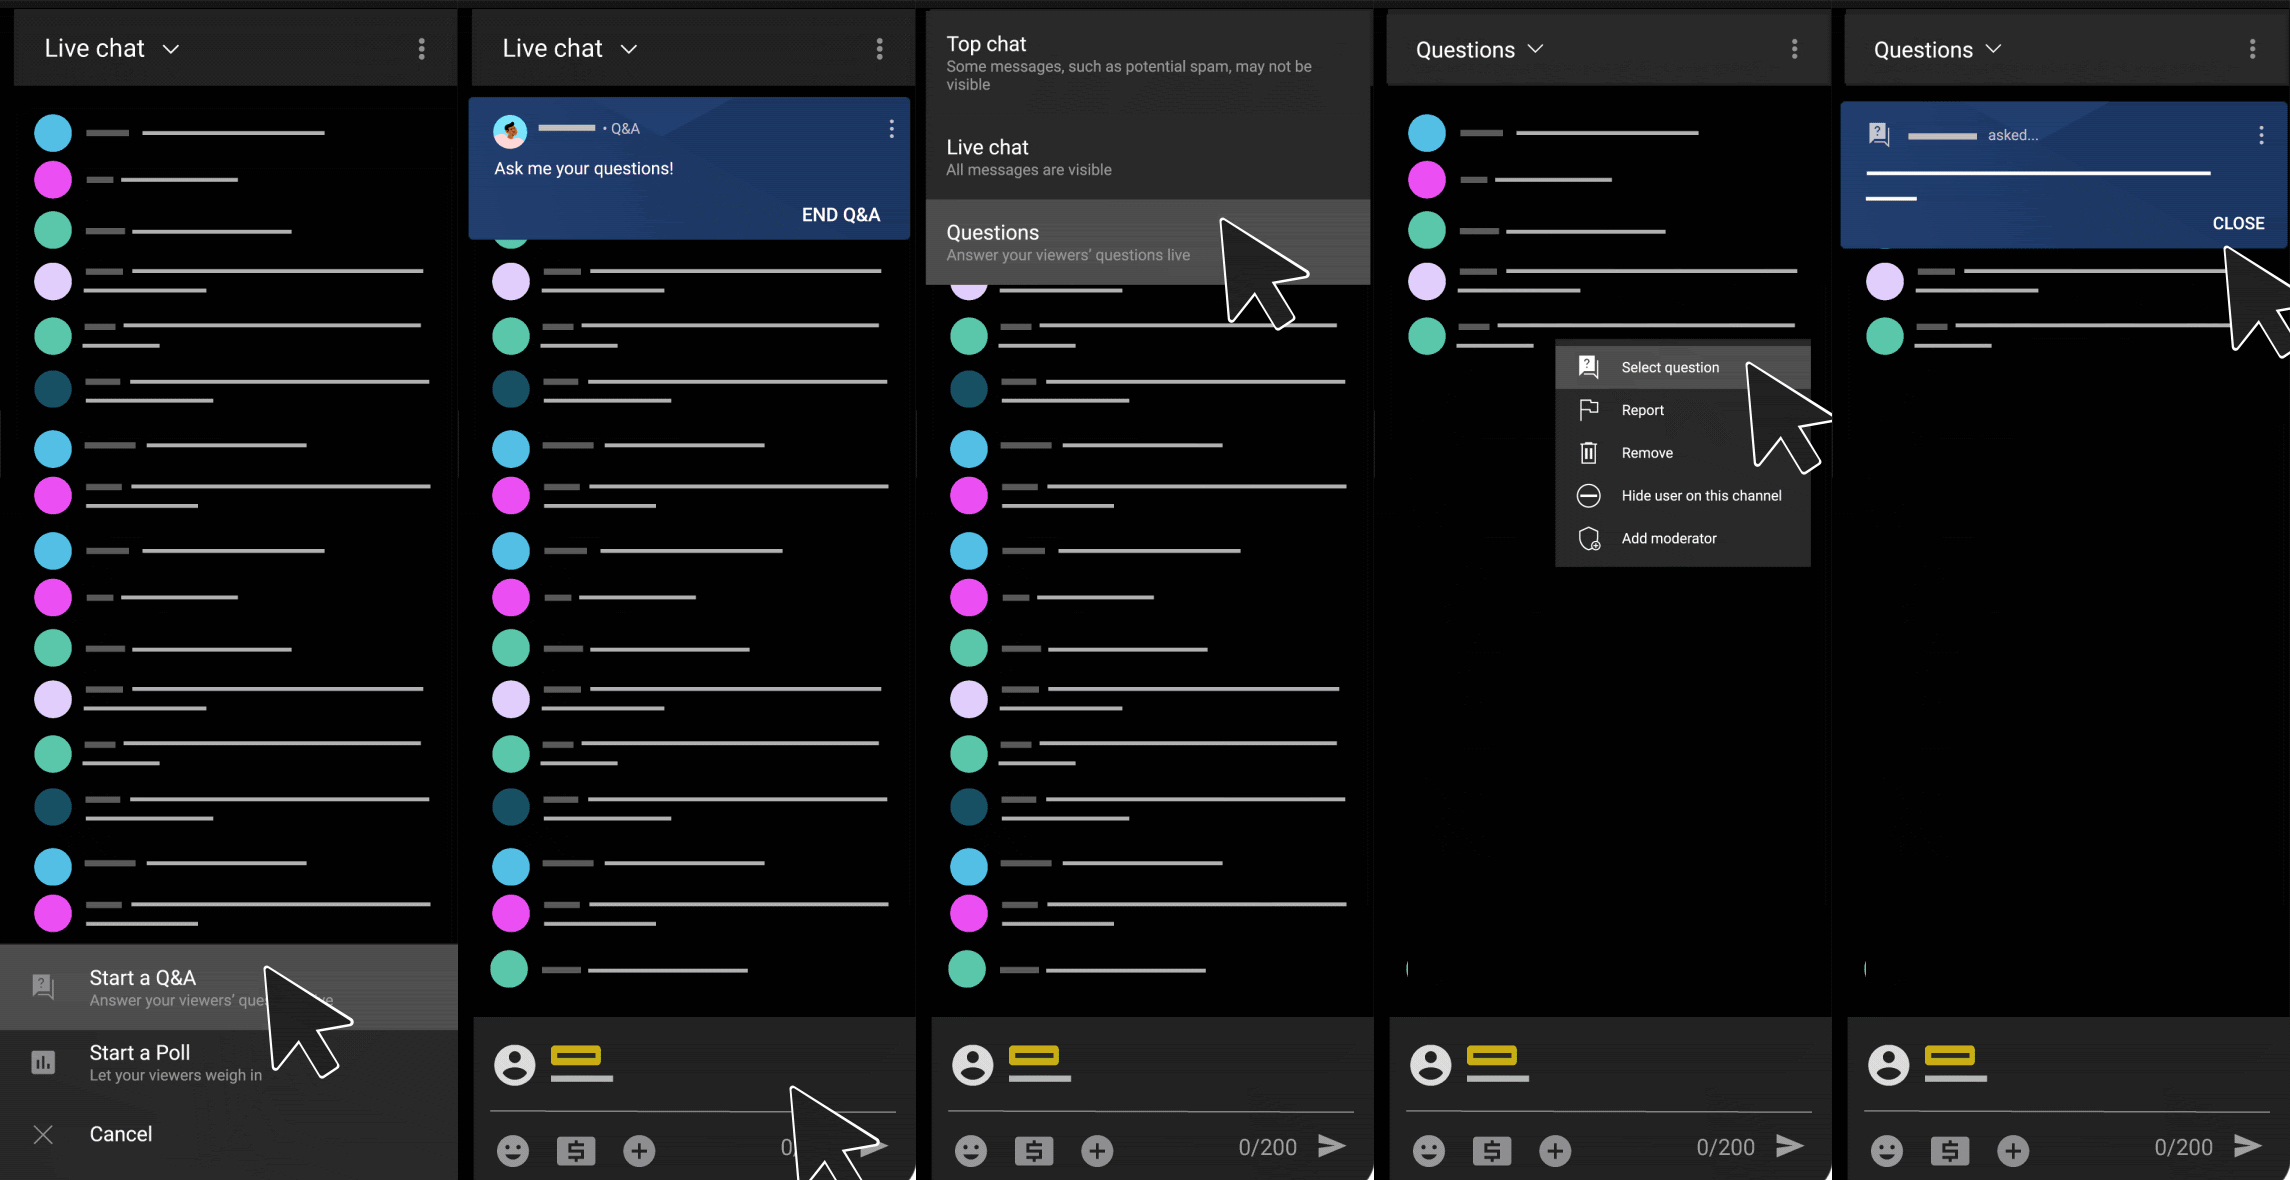Open the emoji picker in the END Q&A panel
This screenshot has width=2290, height=1180.
pyautogui.click(x=513, y=1150)
